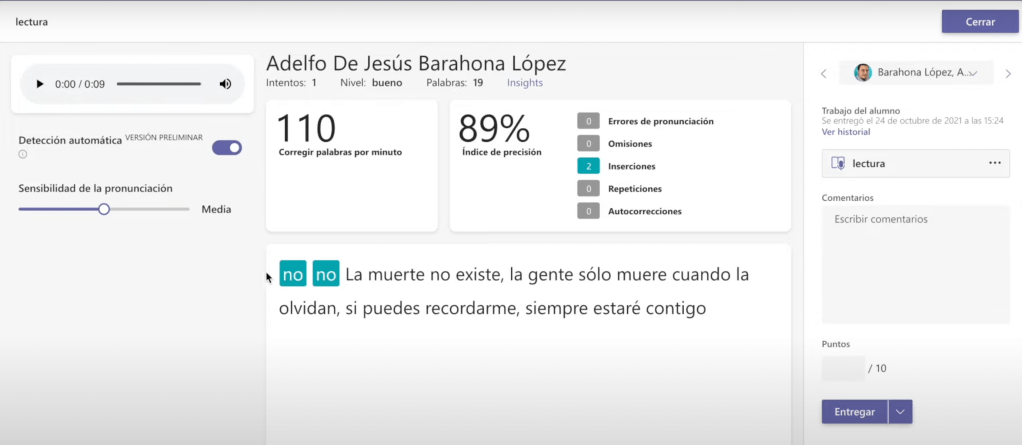Select the Repeticiones count box
Image resolution: width=1022 pixels, height=445 pixels.
click(589, 188)
